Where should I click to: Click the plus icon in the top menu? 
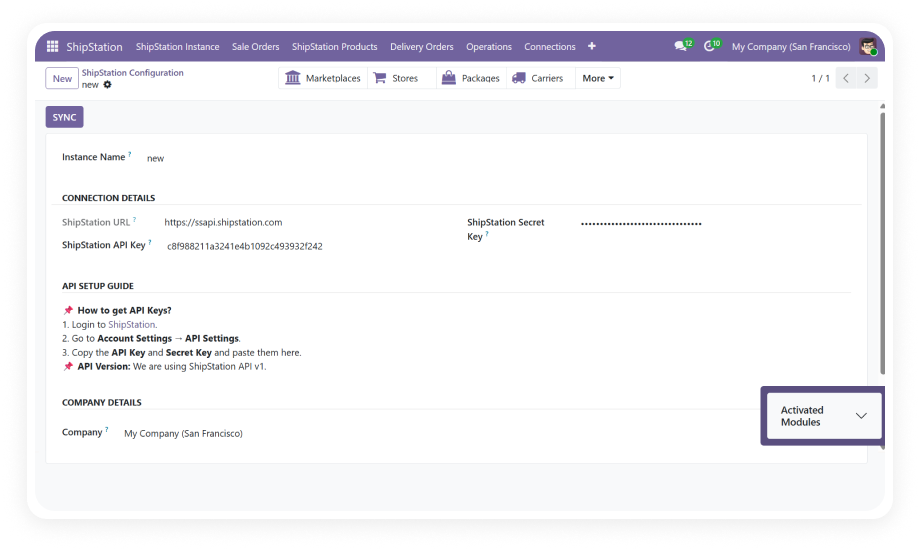[x=591, y=46]
